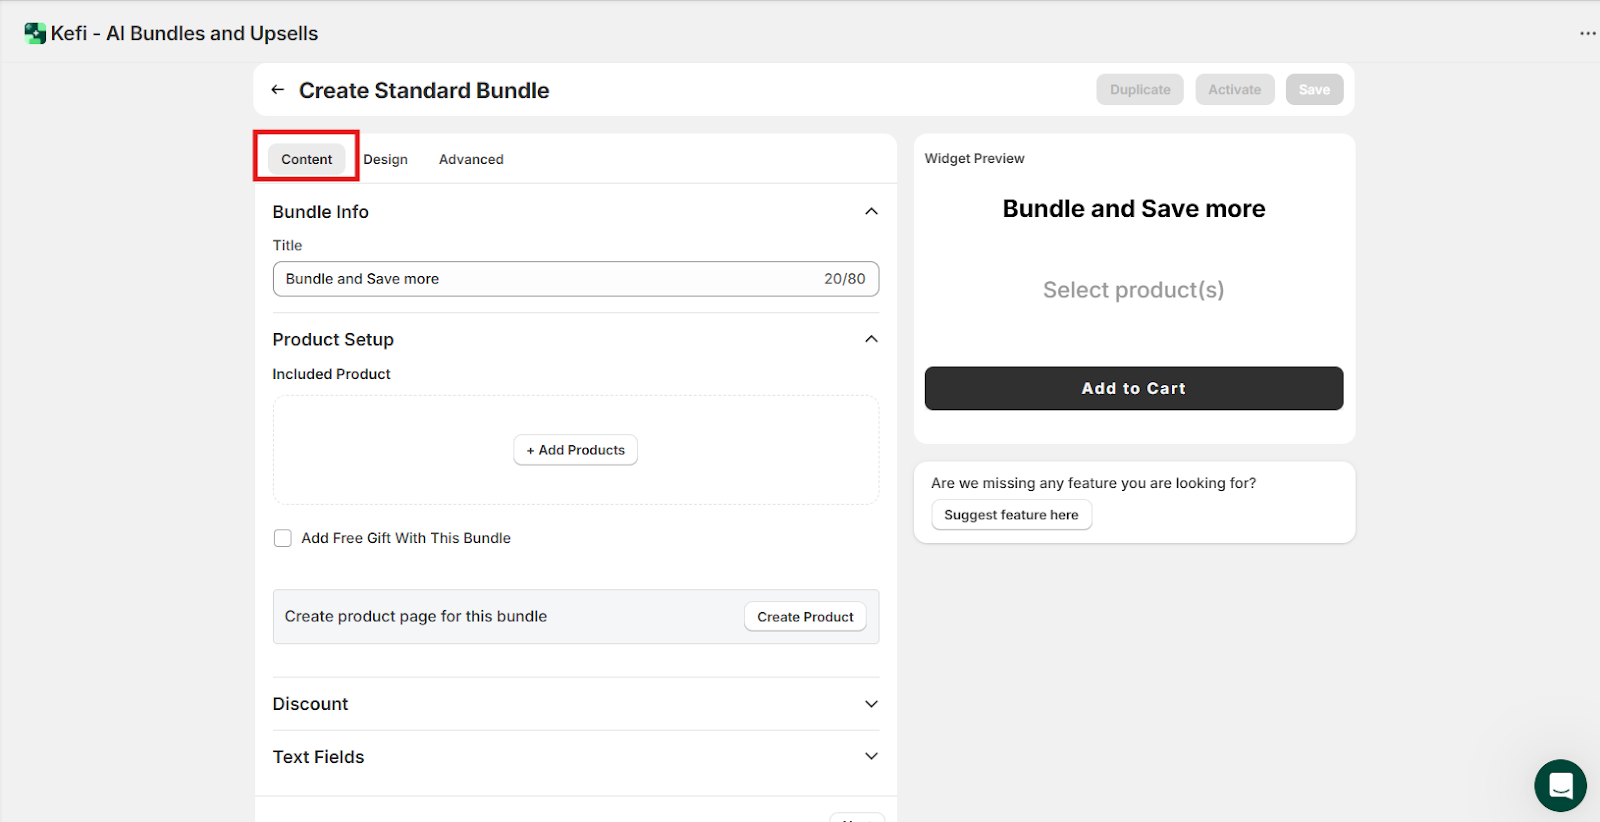Open the chat support bubble
Screen dimensions: 1600x822
(1560, 786)
